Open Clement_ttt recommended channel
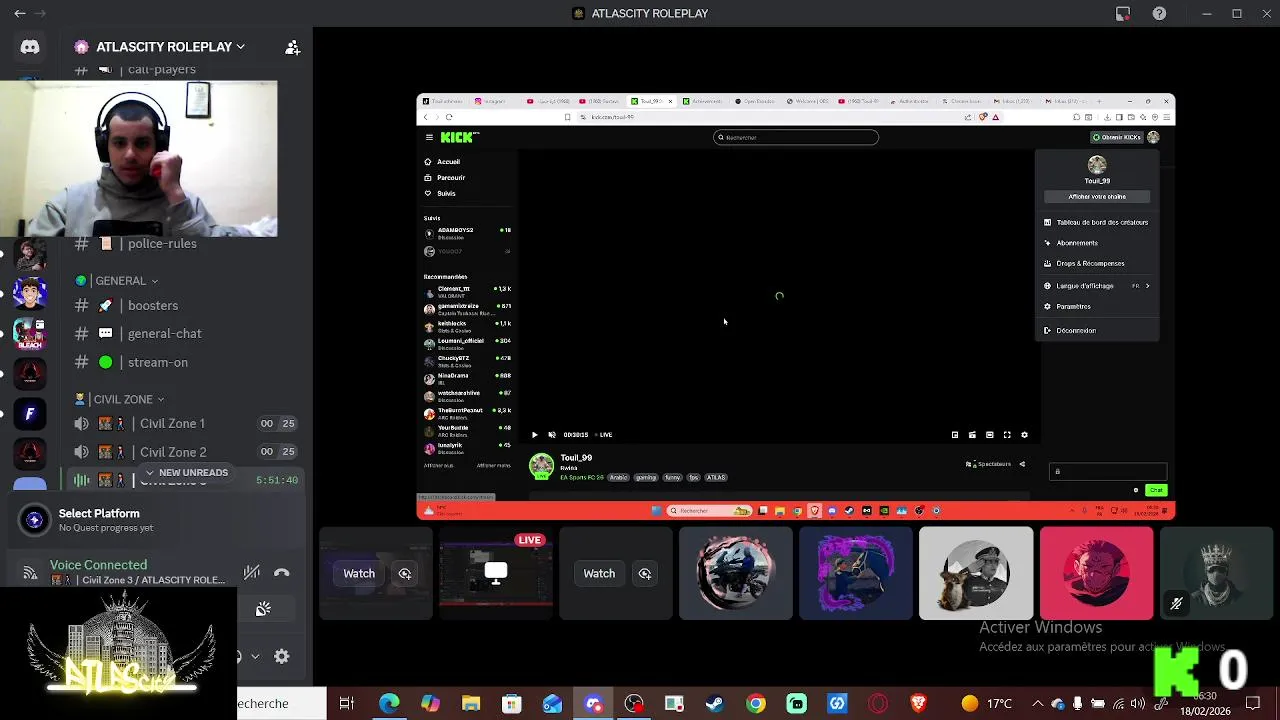Image resolution: width=1280 pixels, height=720 pixels. [x=467, y=292]
